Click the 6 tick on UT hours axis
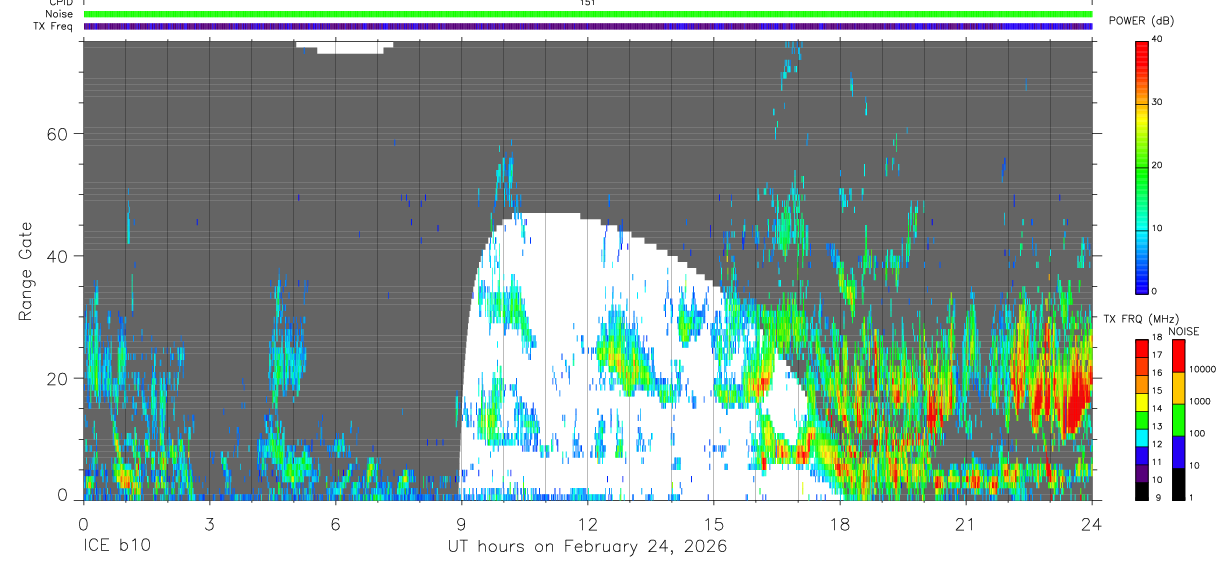The image size is (1228, 567). [x=335, y=524]
